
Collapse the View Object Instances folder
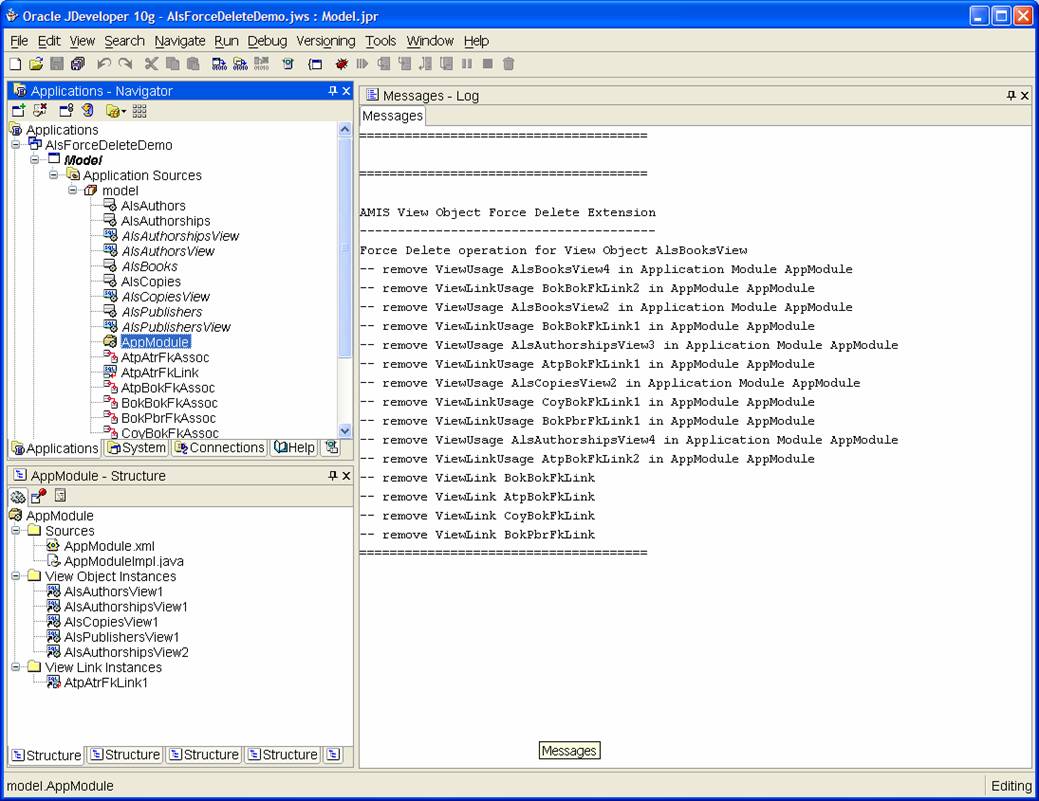[16, 576]
